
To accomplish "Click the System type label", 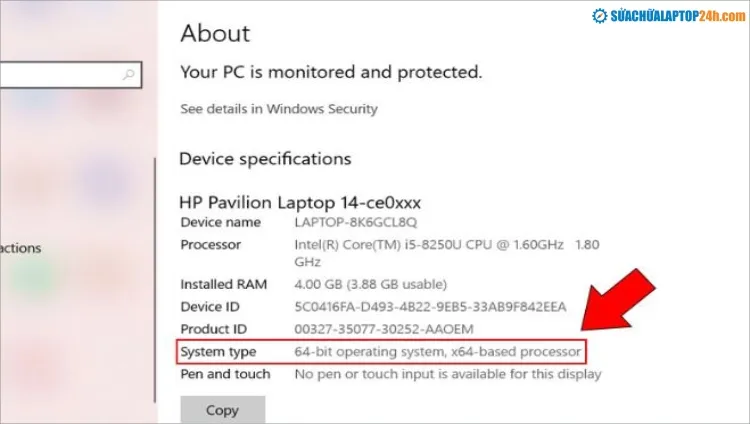I will [x=218, y=352].
